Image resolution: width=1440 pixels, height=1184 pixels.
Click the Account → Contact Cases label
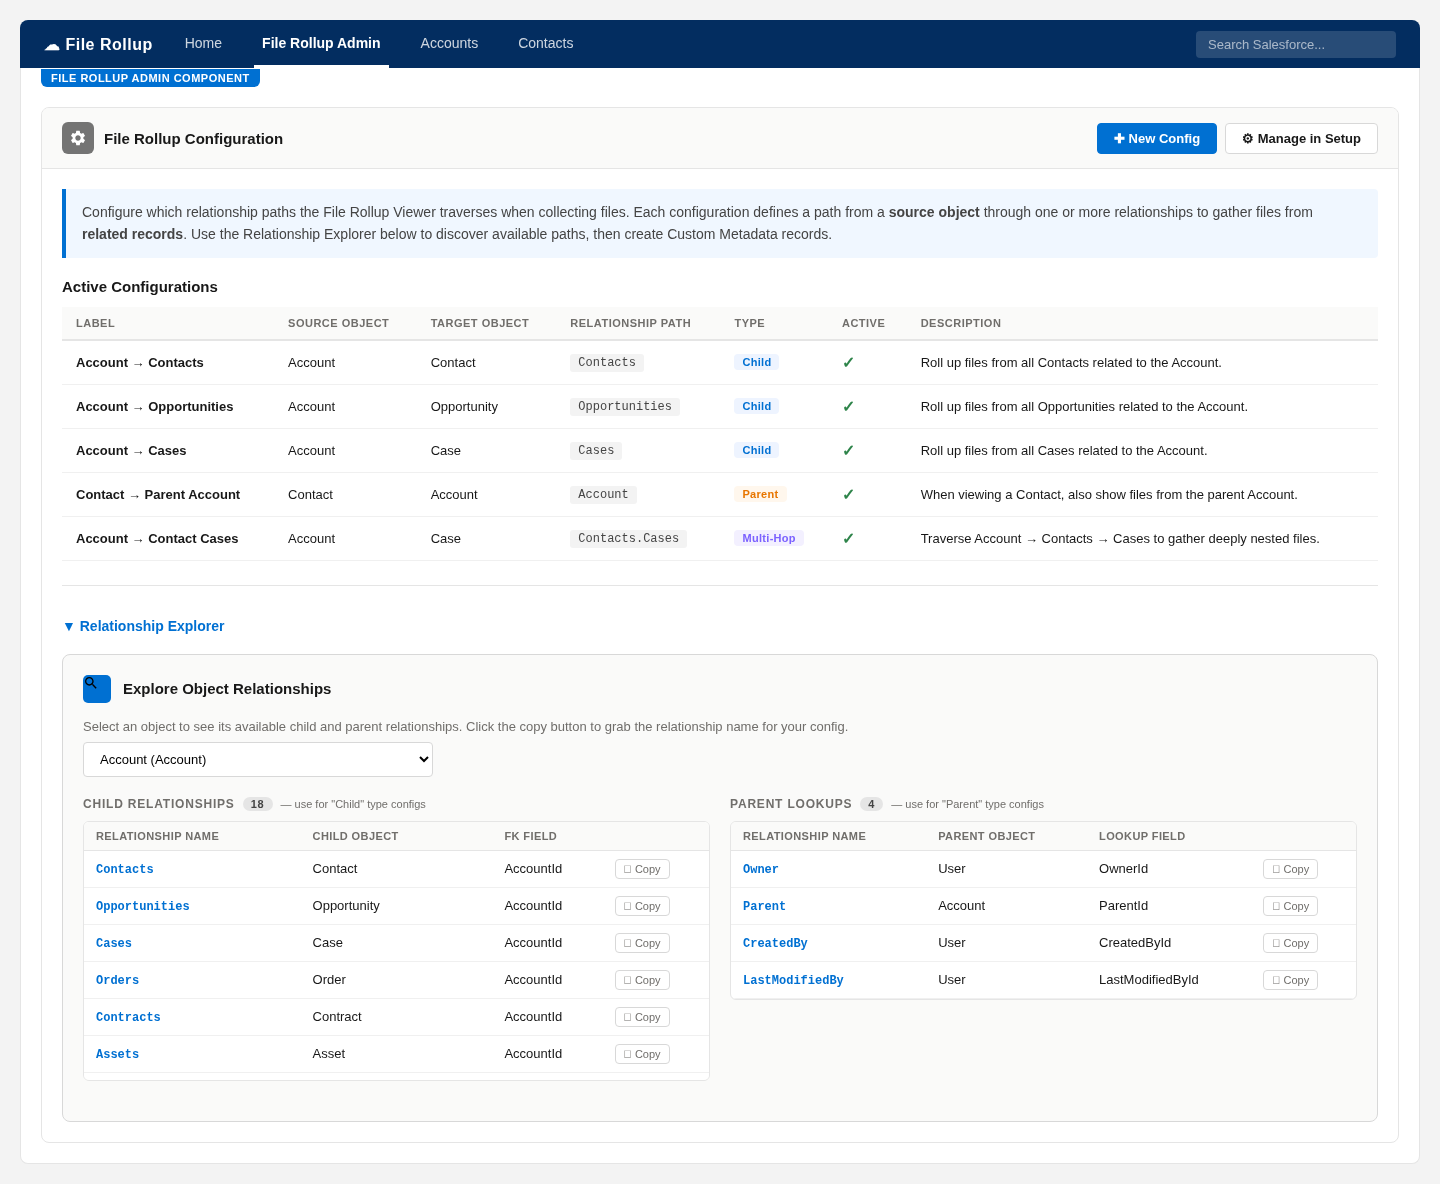157,539
